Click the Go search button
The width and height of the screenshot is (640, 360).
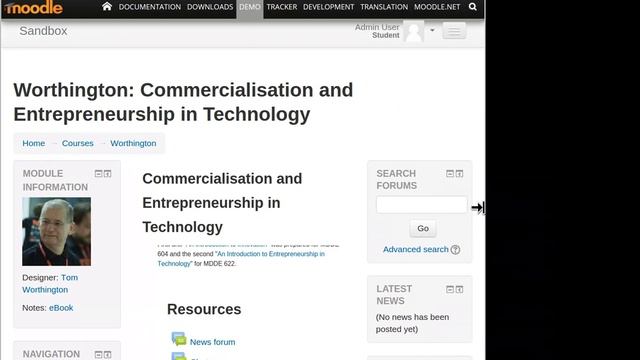423,228
